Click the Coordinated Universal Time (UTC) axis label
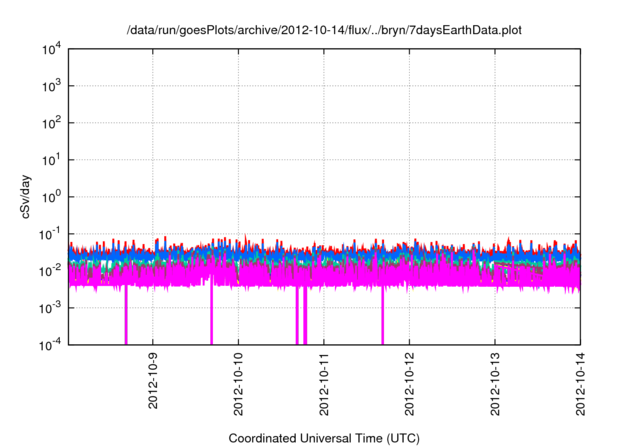Screen dimensions: 640x448 pos(323,438)
